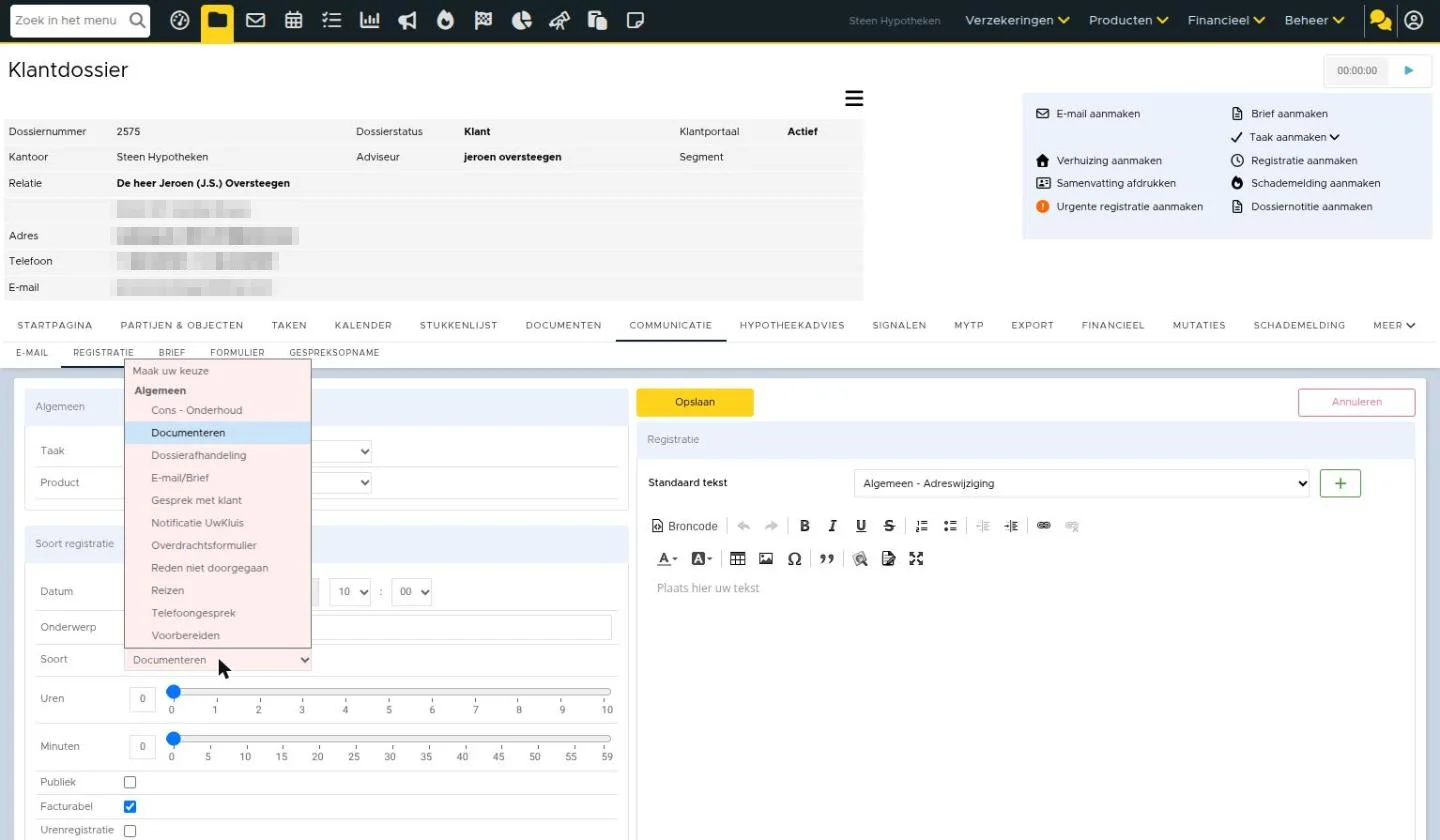Screen dimensions: 1440x840
Task: Click the green plus button beside Standaard tekst
Action: (x=1340, y=483)
